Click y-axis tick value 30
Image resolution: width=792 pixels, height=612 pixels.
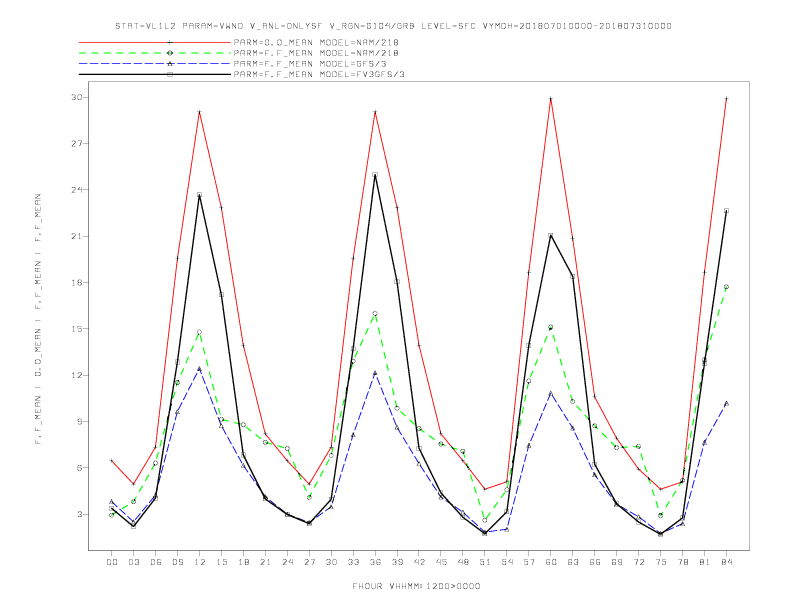77,97
